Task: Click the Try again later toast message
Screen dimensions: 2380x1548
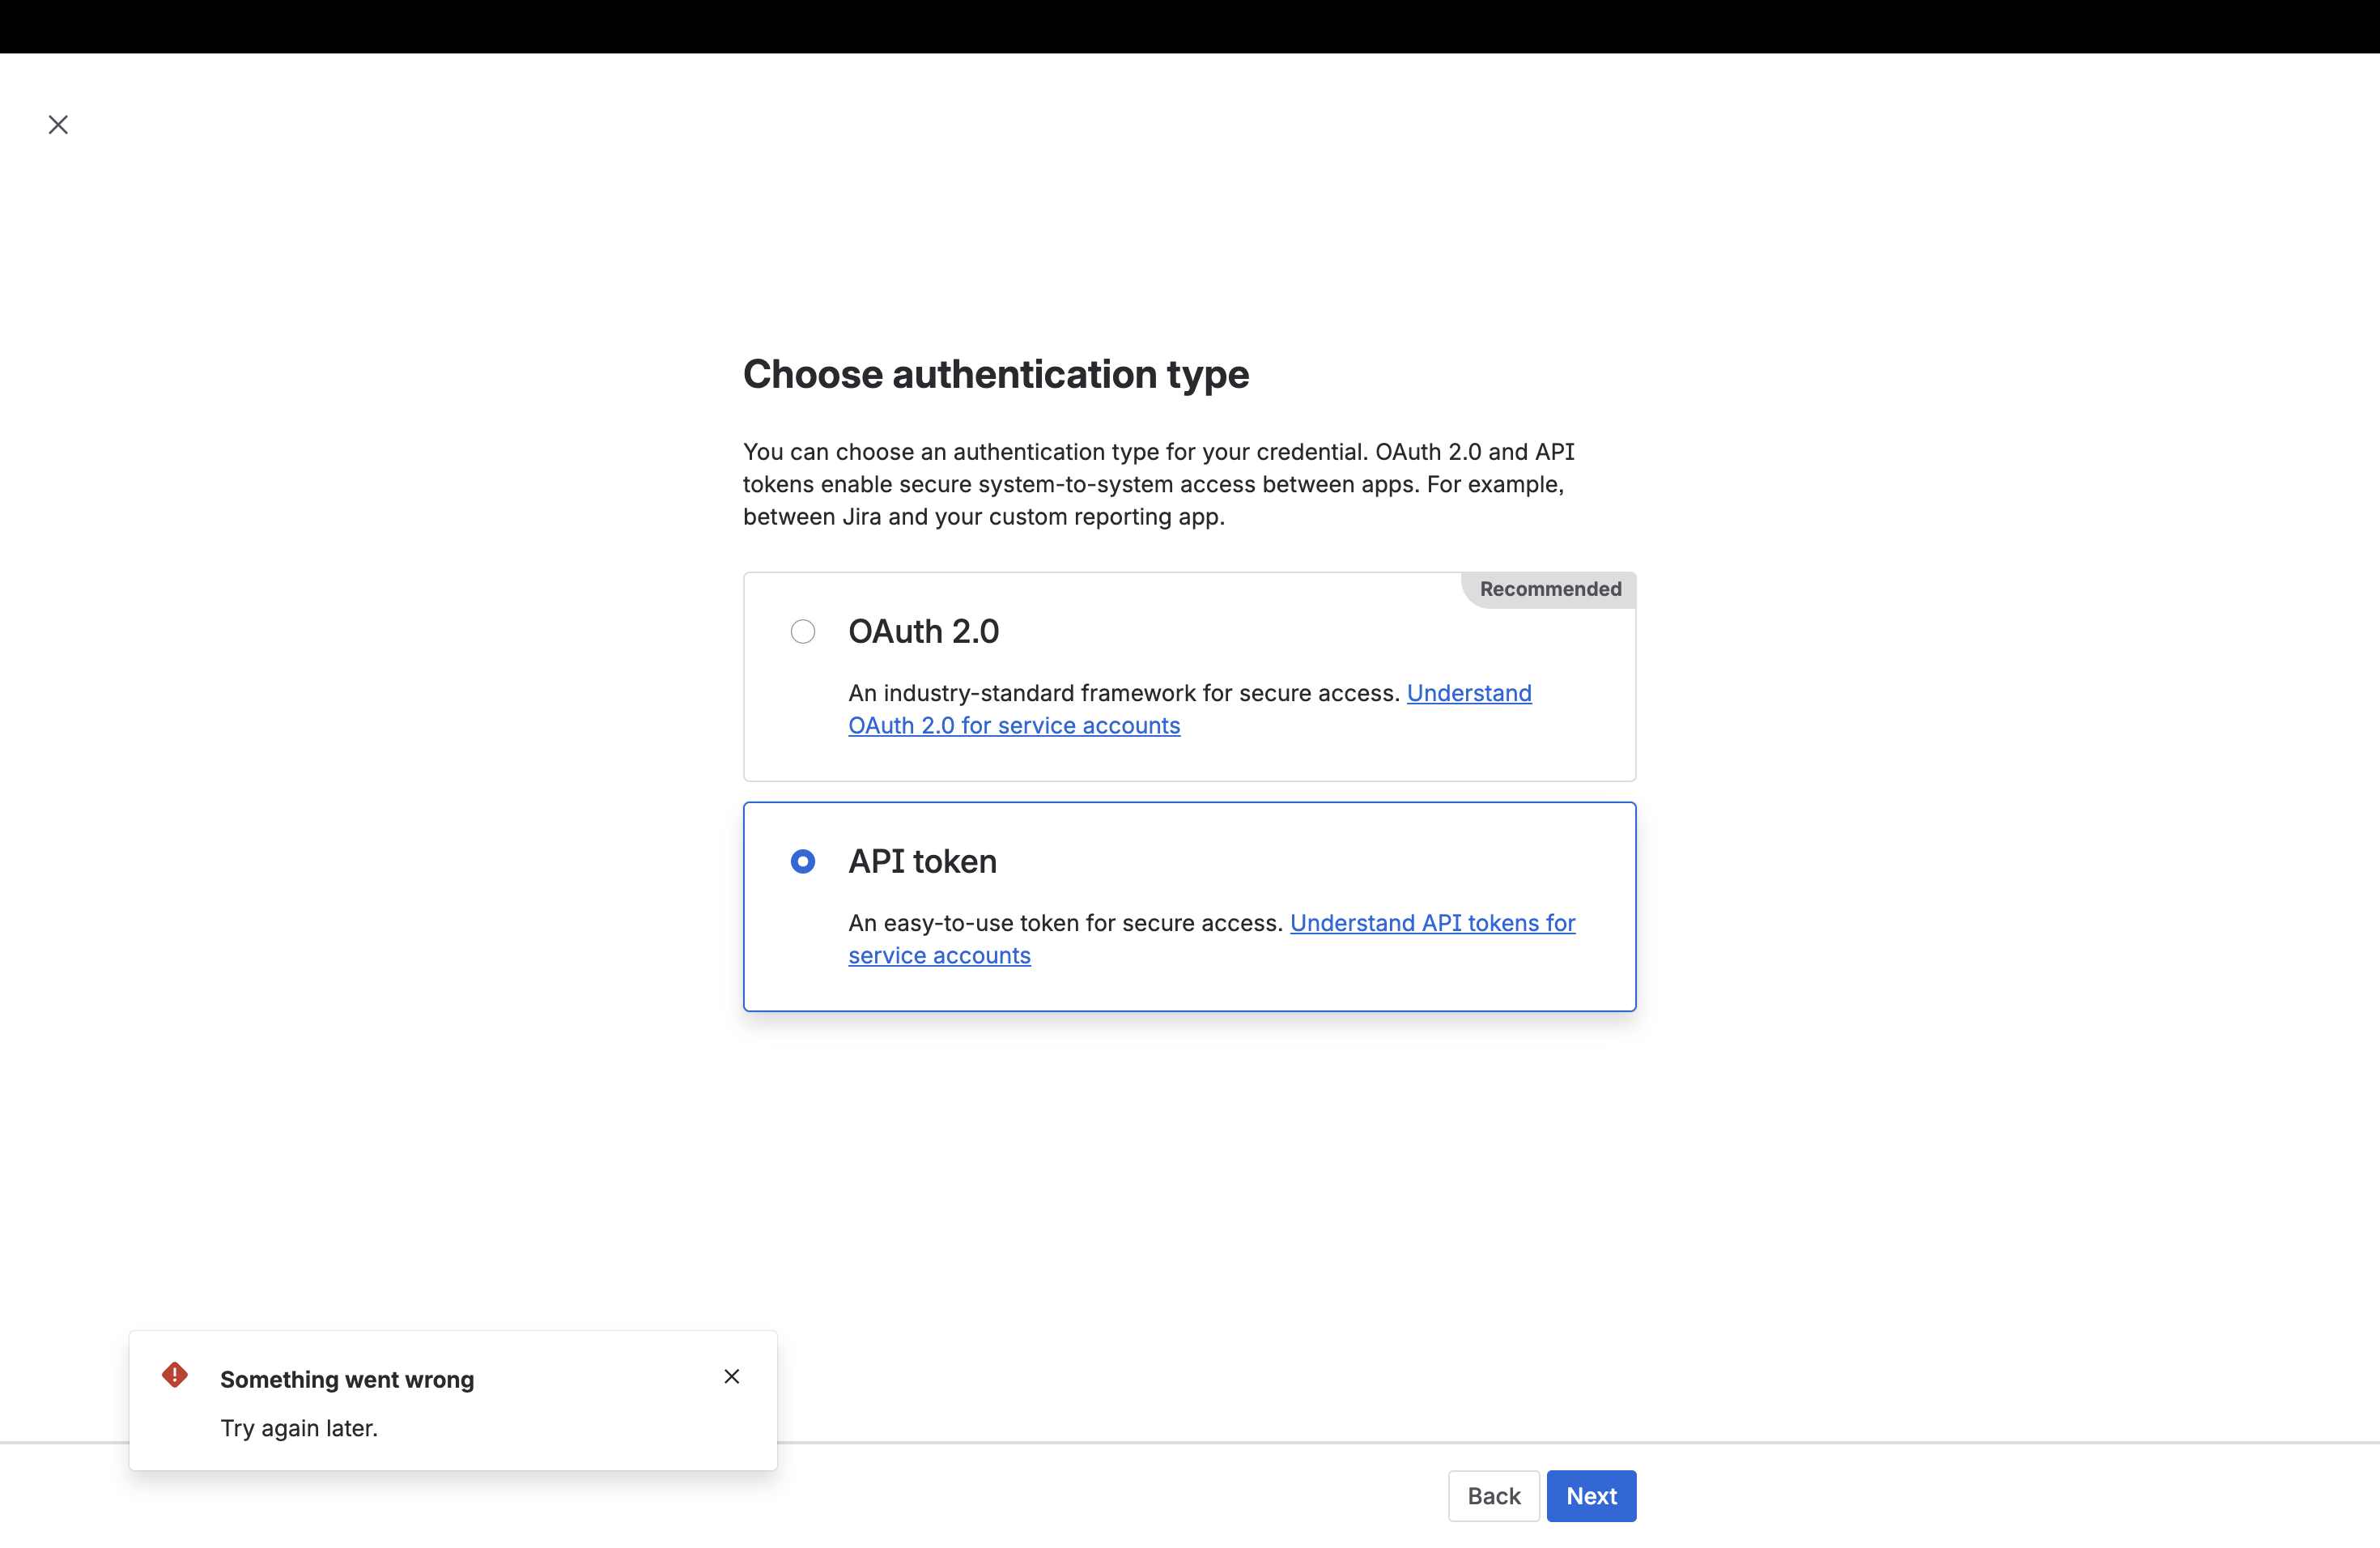Action: 298,1428
